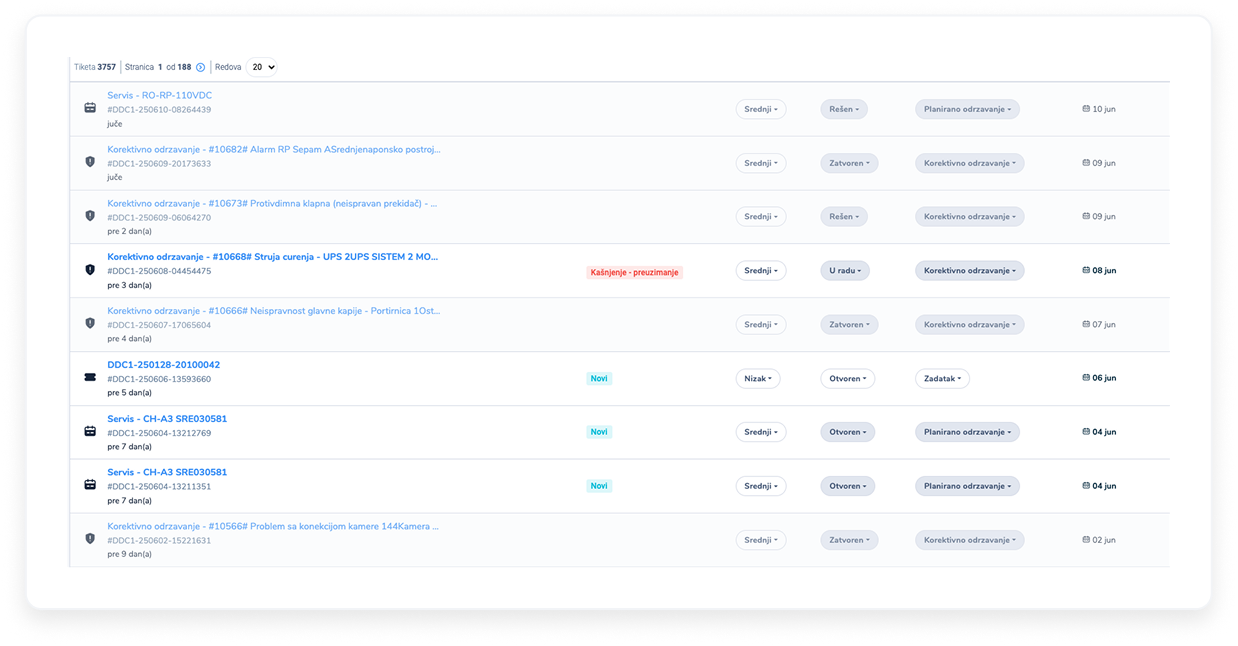Screen dimensions: 1238x646
Task: Open Srednji priority dropdown for RO-RP-110VDC ticket
Action: click(x=761, y=109)
